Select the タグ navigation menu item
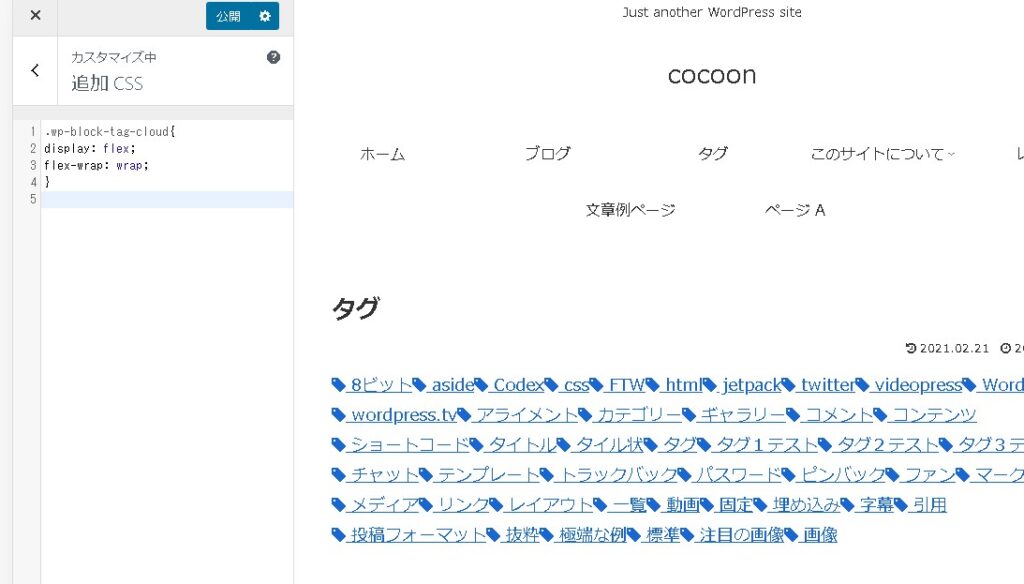 [712, 154]
